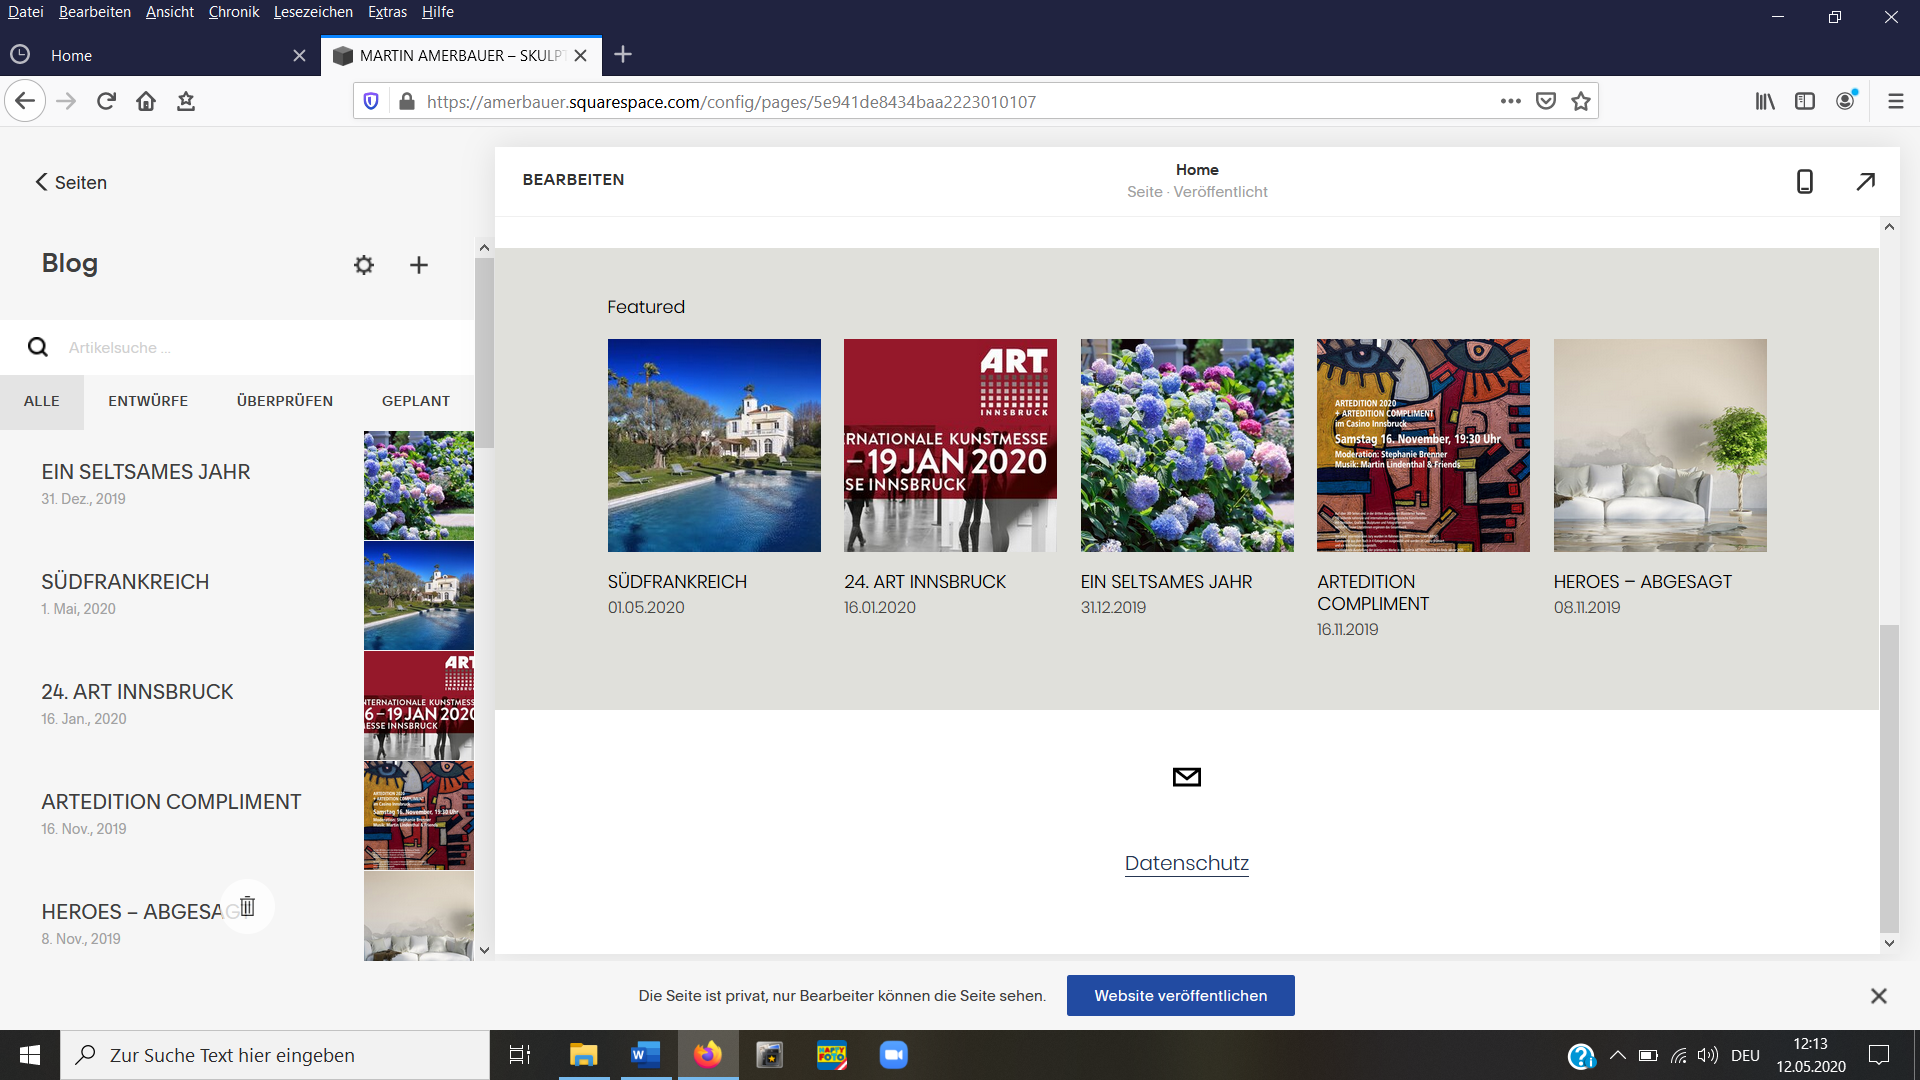Image resolution: width=1920 pixels, height=1080 pixels.
Task: Open the live site in a new window arrow icon
Action: click(1866, 181)
